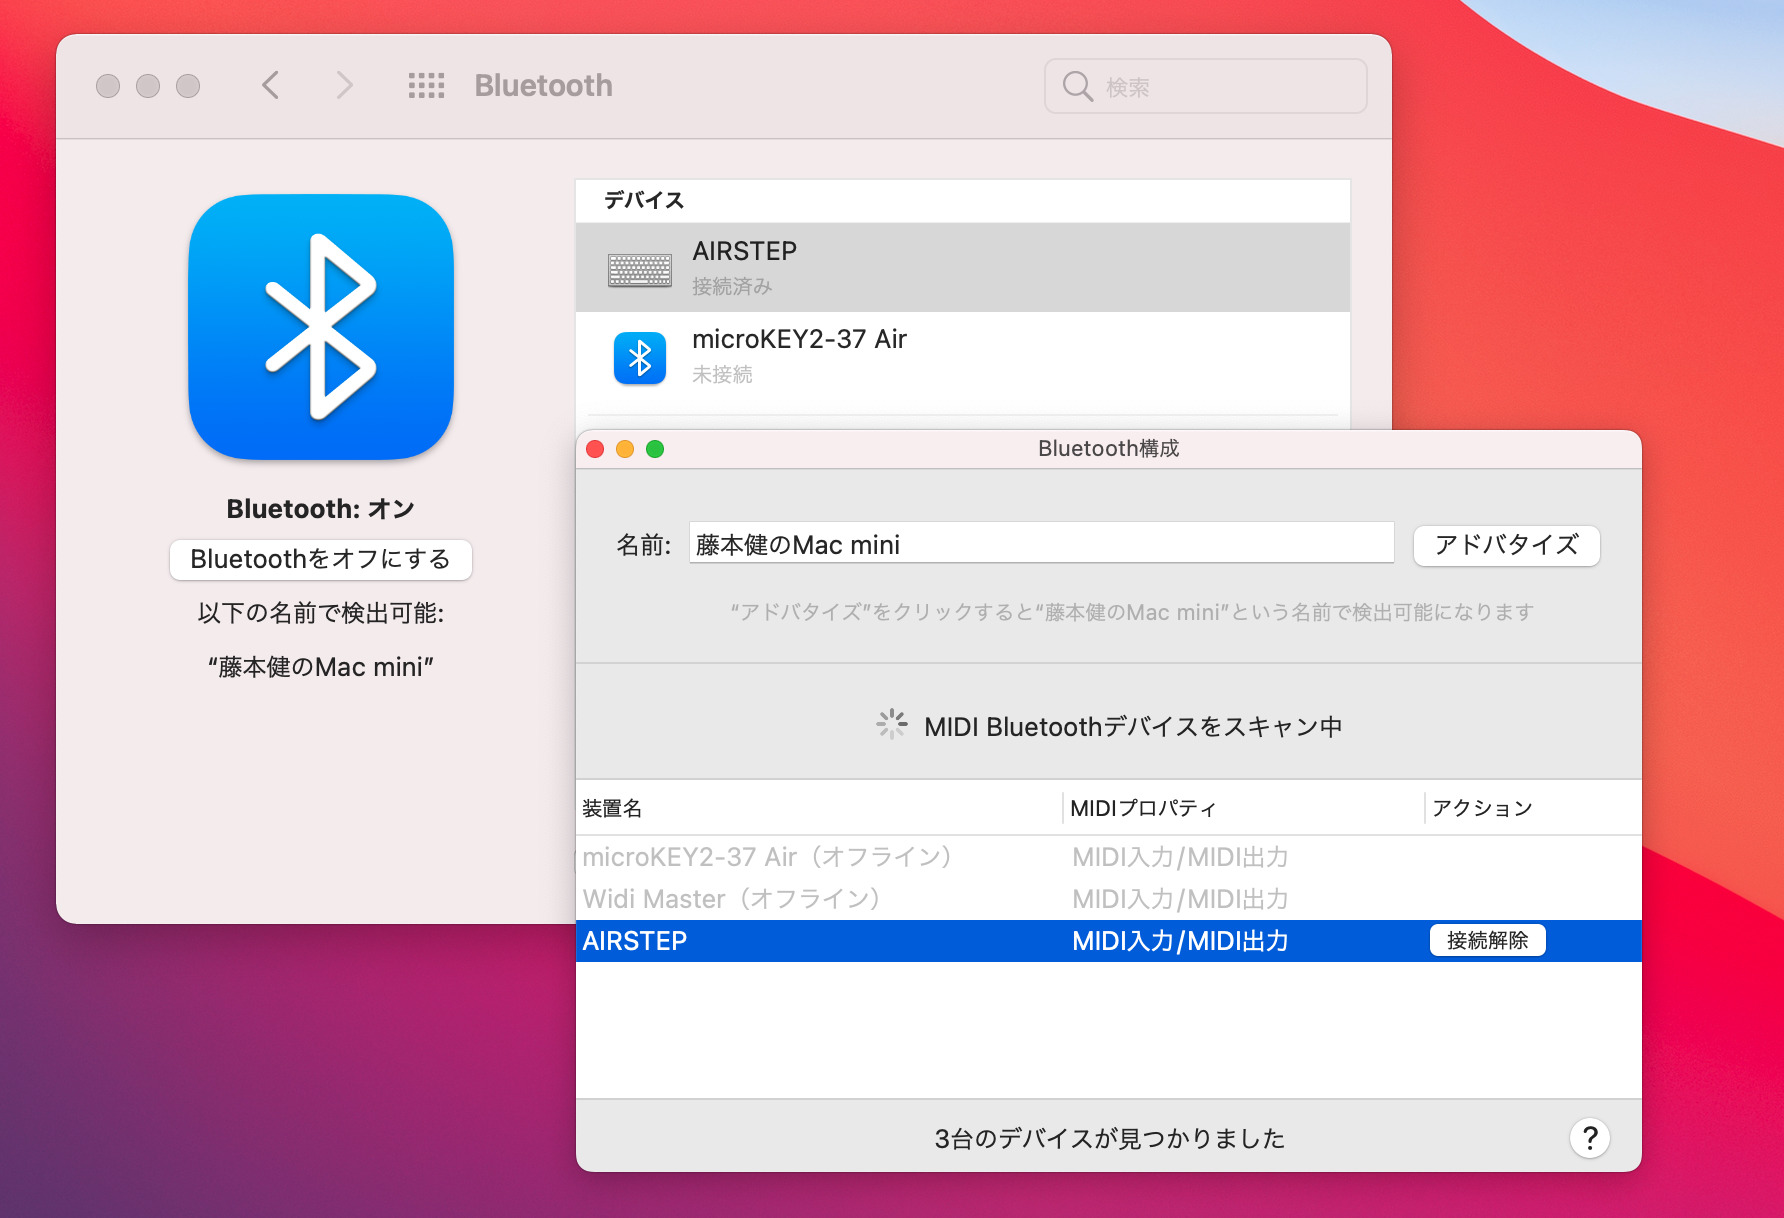Click the アドバタイズ button
1784x1218 pixels.
(1506, 545)
